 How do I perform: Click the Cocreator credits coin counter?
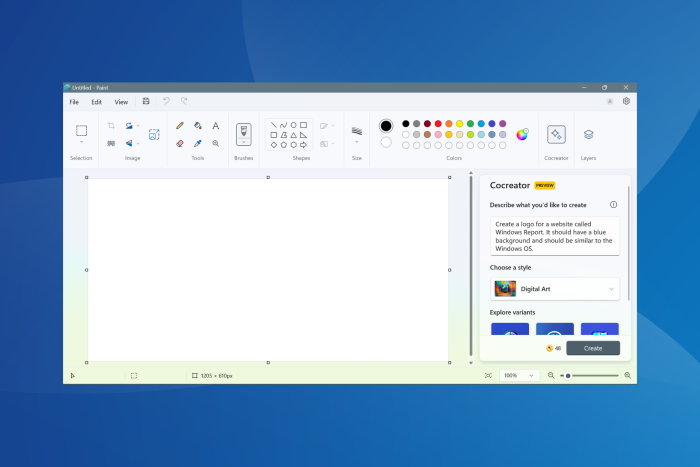coord(554,348)
